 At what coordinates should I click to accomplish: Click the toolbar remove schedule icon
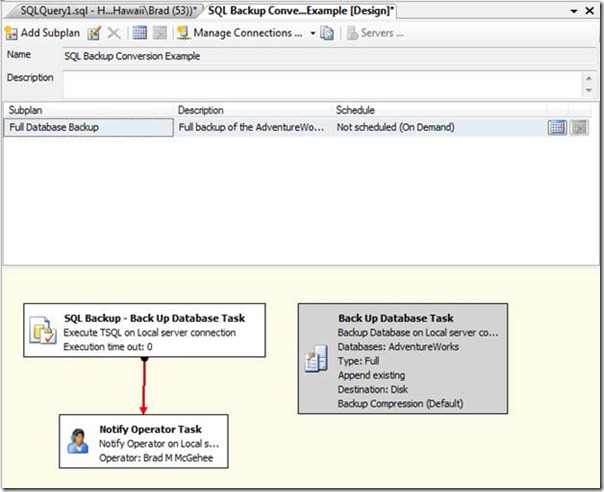point(159,33)
